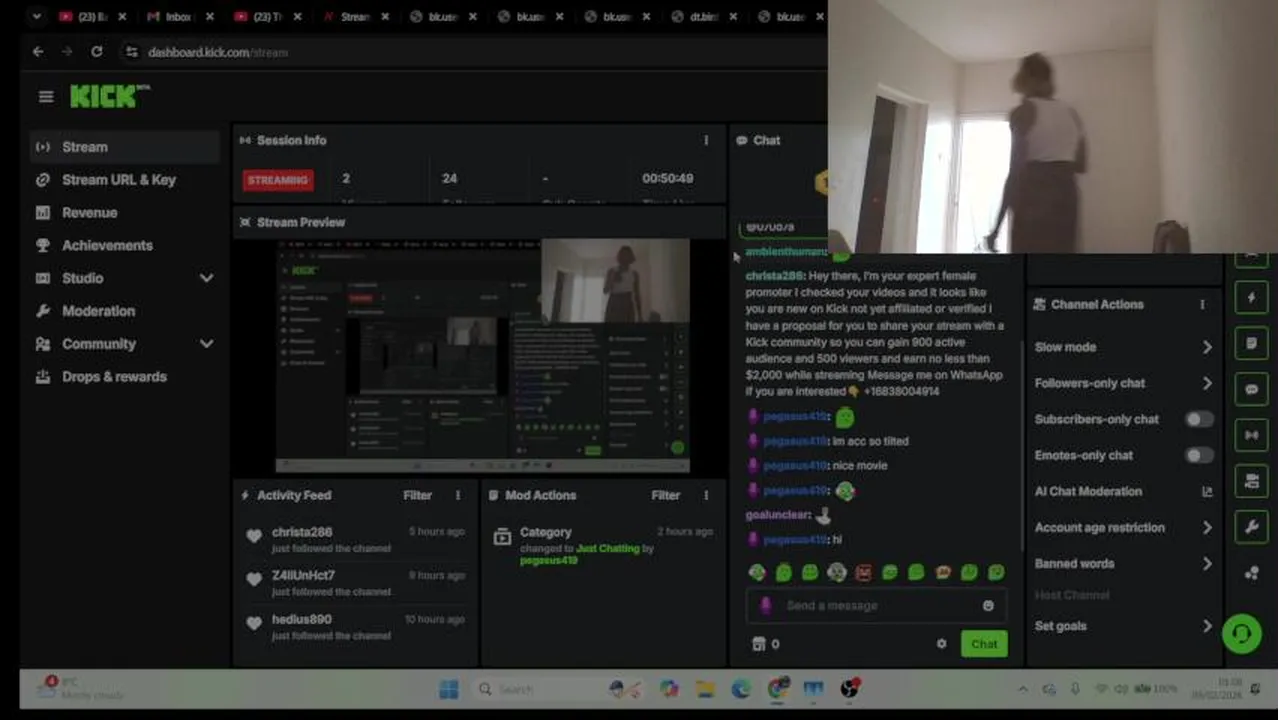Click pegasus419 link in Mod Actions
Viewport: 1278px width, 720px height.
tap(548, 560)
